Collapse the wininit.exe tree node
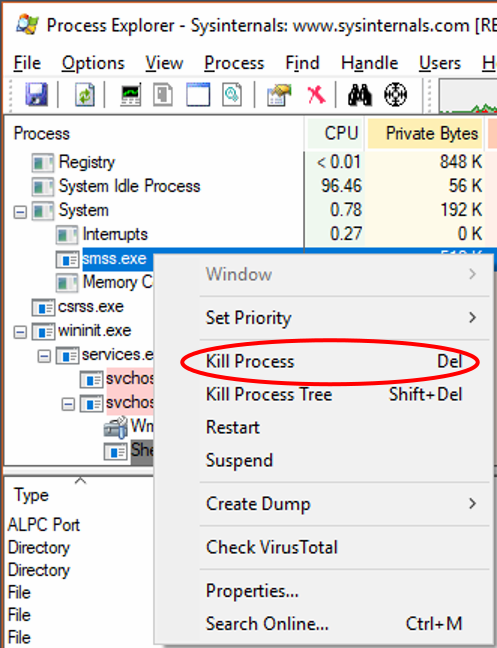The image size is (497, 648). (x=20, y=332)
